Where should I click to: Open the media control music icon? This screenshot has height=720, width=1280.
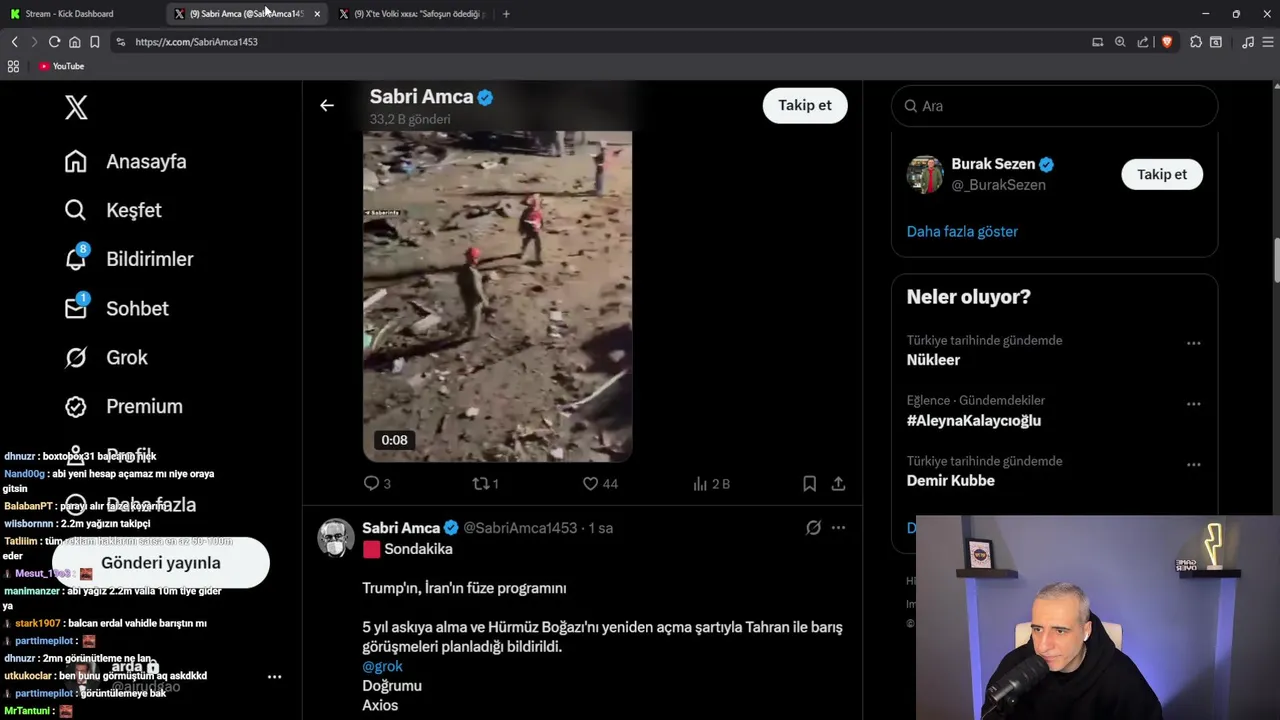tap(1247, 42)
